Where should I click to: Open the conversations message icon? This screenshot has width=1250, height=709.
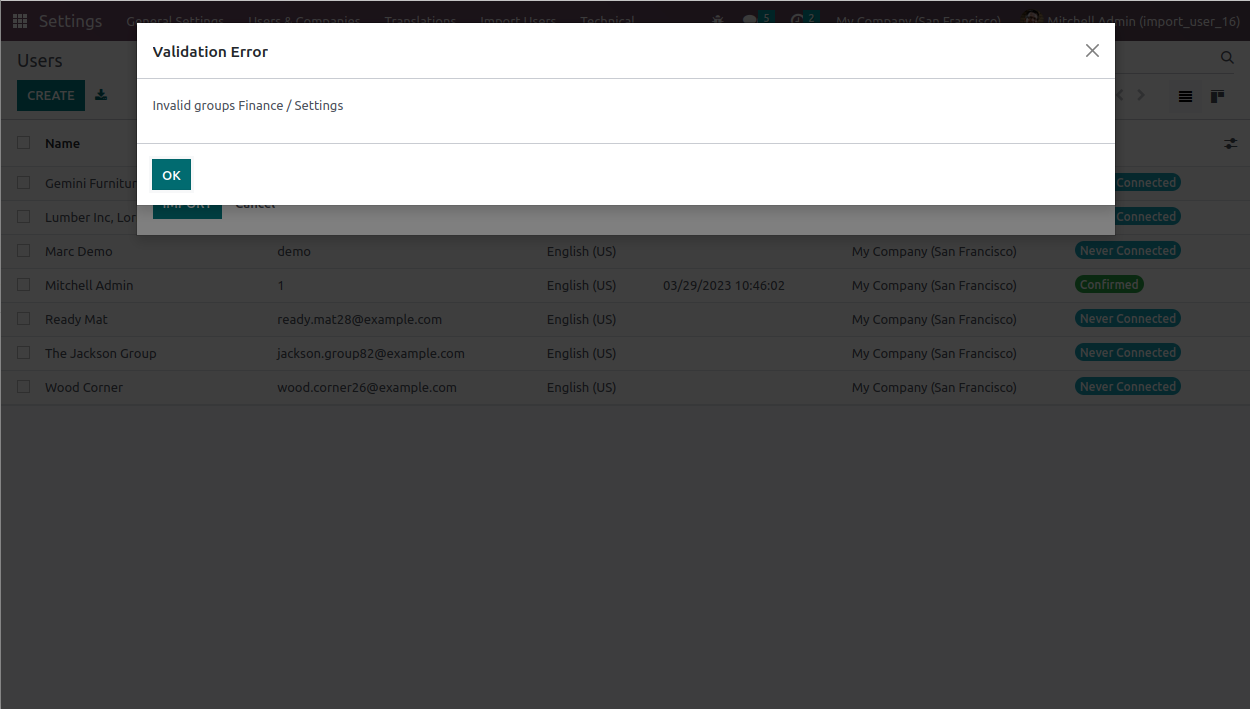(x=750, y=21)
